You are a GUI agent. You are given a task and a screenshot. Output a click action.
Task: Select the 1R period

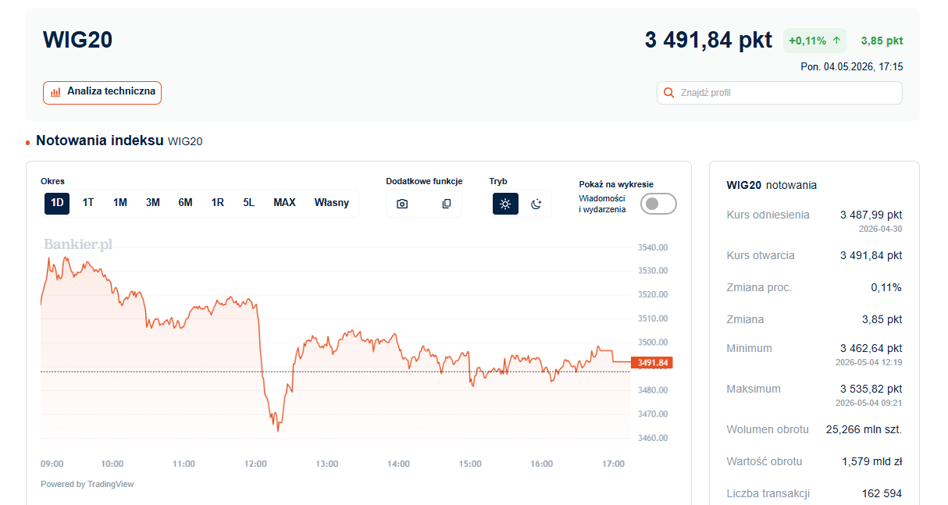218,203
